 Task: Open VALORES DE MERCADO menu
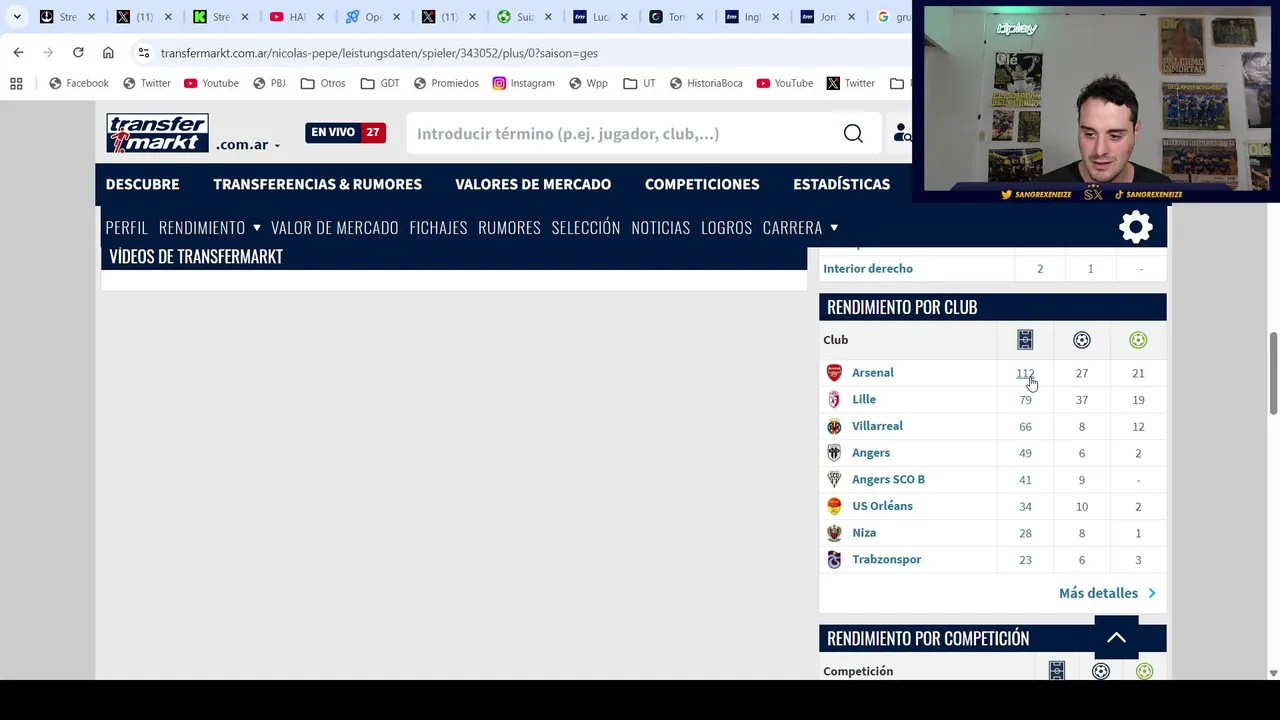(533, 184)
